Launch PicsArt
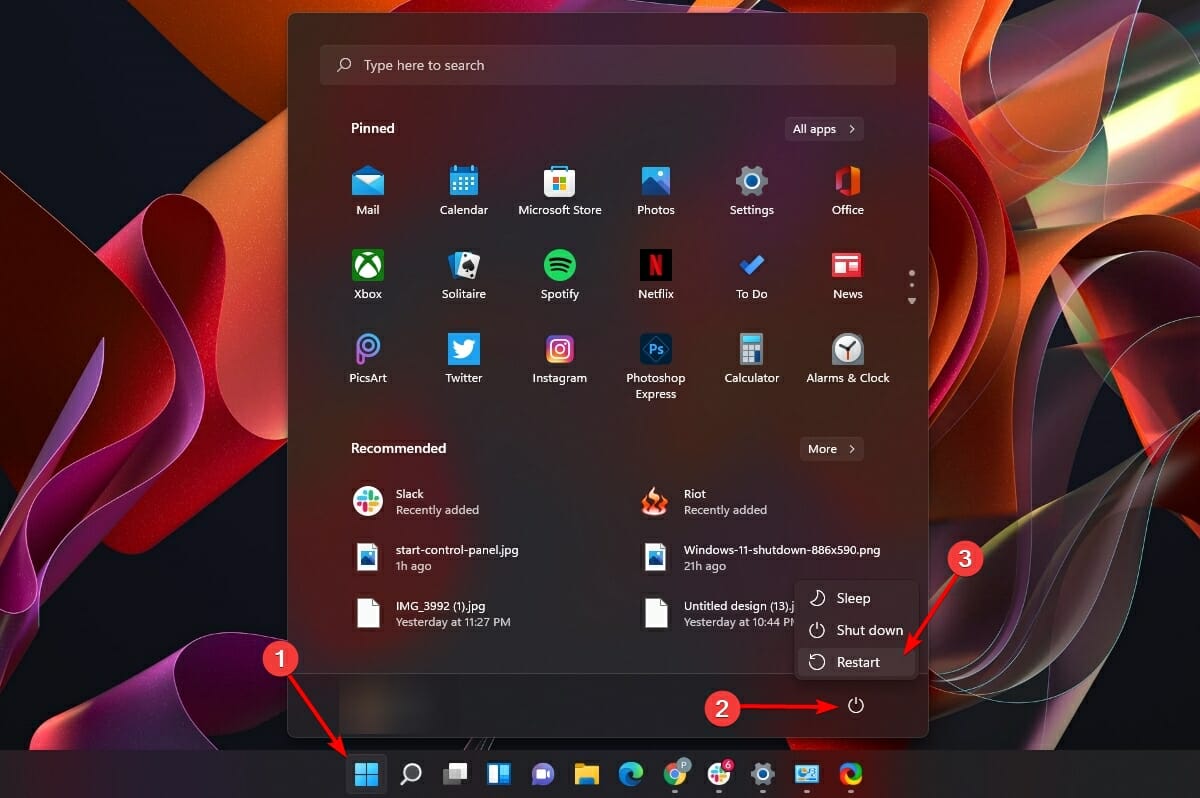The height and width of the screenshot is (798, 1200). pyautogui.click(x=367, y=358)
